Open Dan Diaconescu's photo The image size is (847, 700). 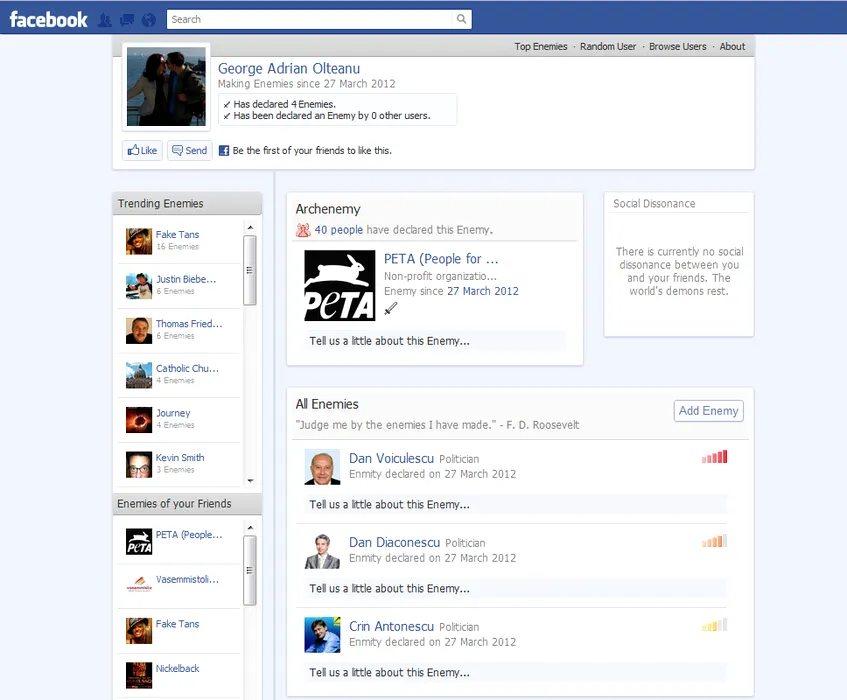coord(322,551)
